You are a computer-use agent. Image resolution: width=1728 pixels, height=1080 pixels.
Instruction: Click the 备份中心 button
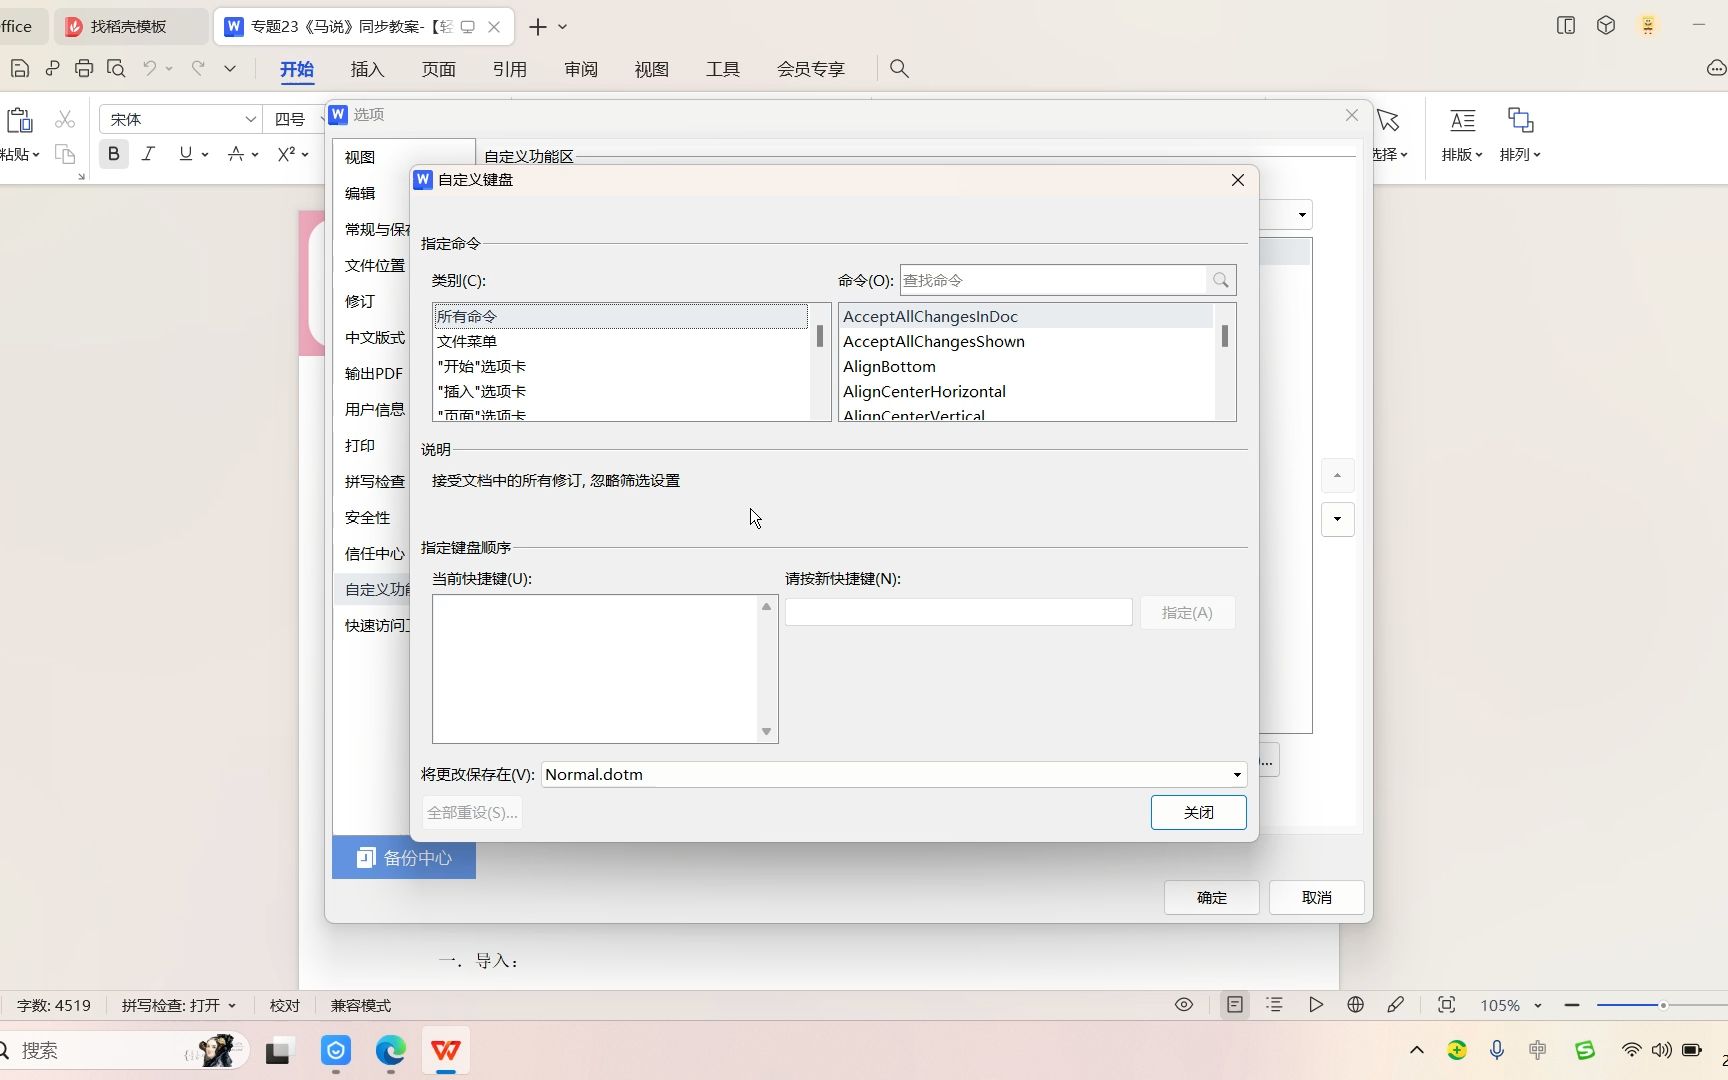(x=404, y=858)
